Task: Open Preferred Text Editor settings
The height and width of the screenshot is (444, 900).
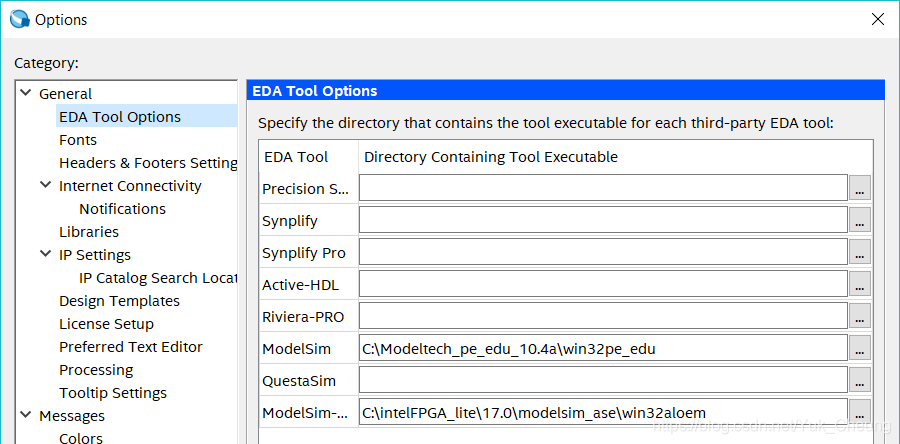Action: (x=130, y=347)
